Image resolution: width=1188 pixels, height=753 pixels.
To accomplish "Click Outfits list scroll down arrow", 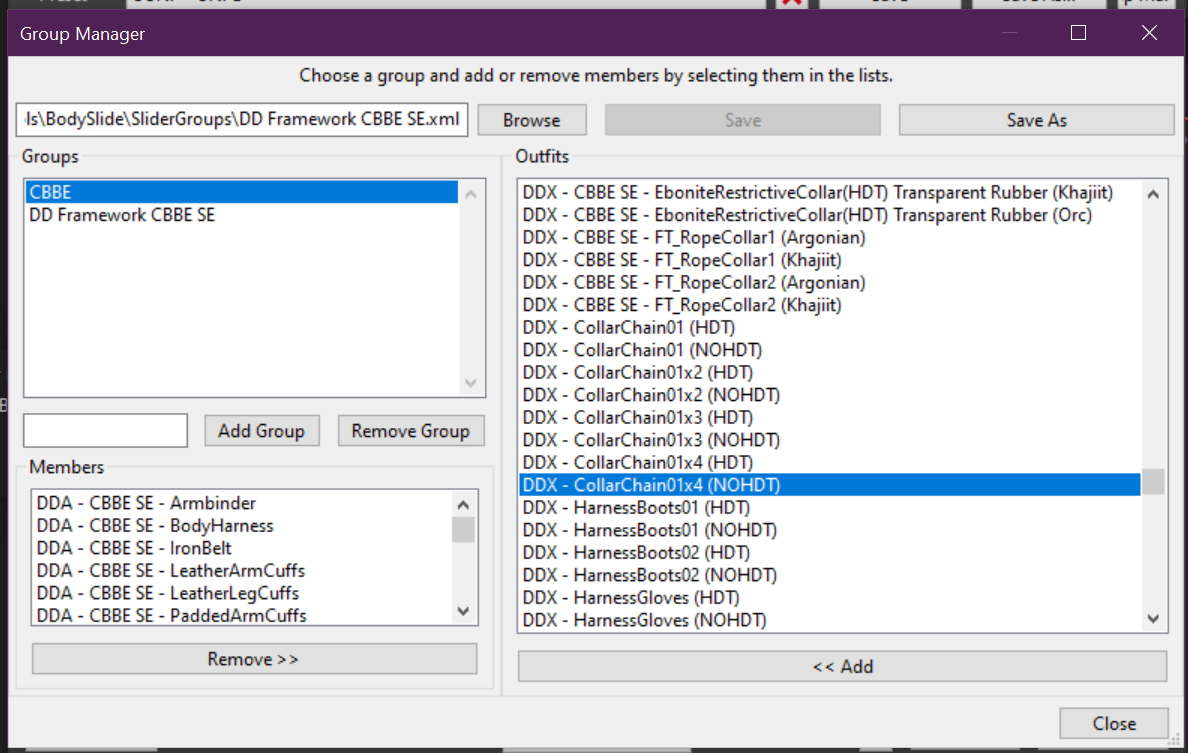I will (x=1153, y=619).
